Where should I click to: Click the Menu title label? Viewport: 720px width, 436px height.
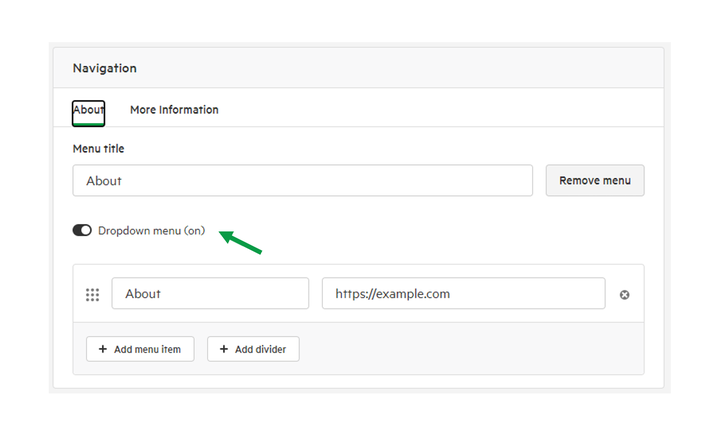(98, 149)
